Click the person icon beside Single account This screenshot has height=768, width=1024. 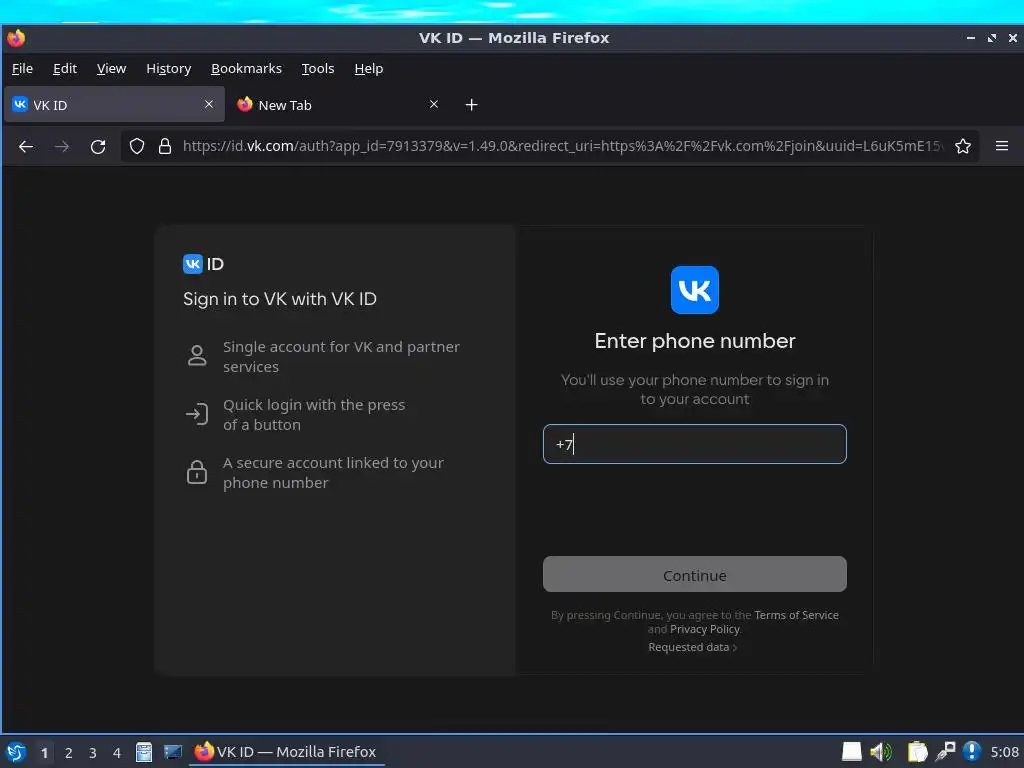point(197,356)
